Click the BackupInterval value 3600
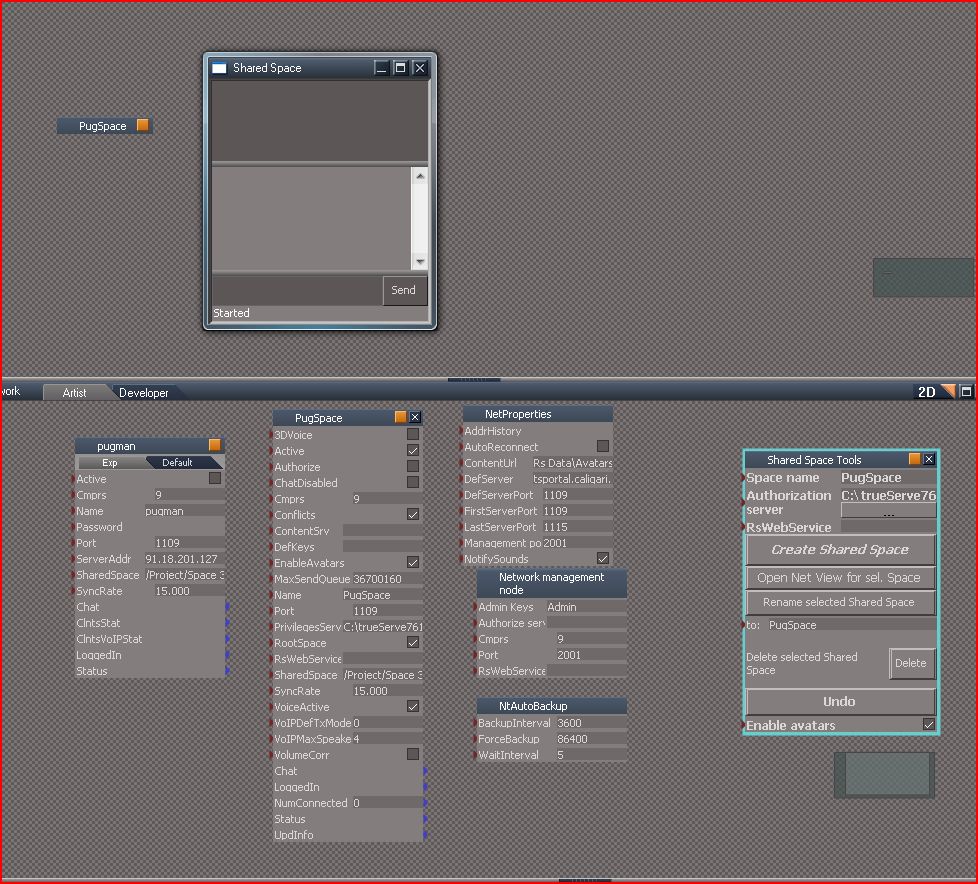The height and width of the screenshot is (884, 978). pos(591,722)
